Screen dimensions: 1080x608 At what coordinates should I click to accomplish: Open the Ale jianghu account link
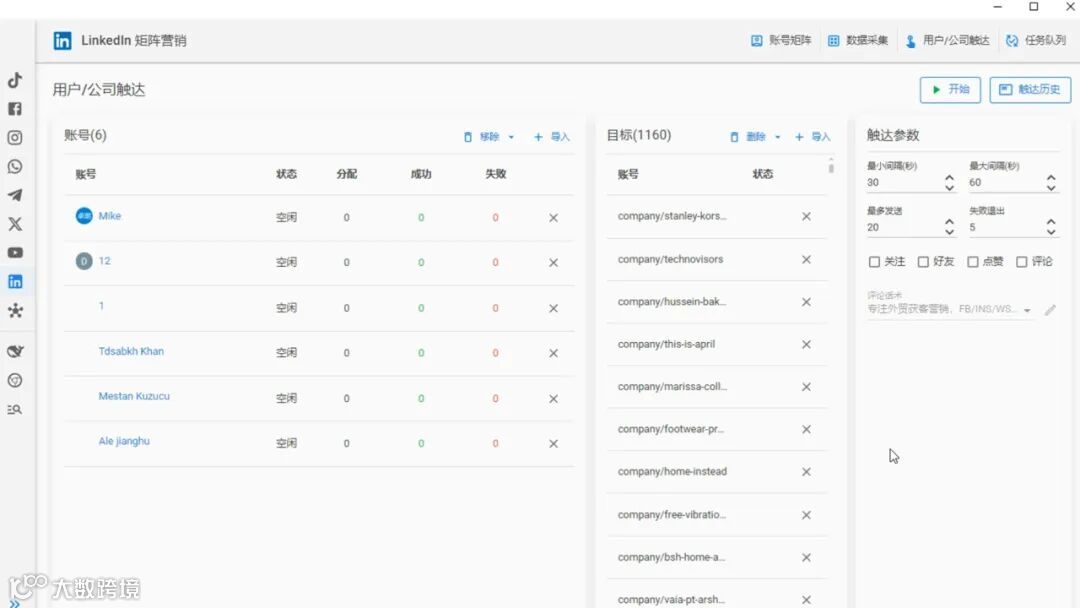[x=124, y=441]
